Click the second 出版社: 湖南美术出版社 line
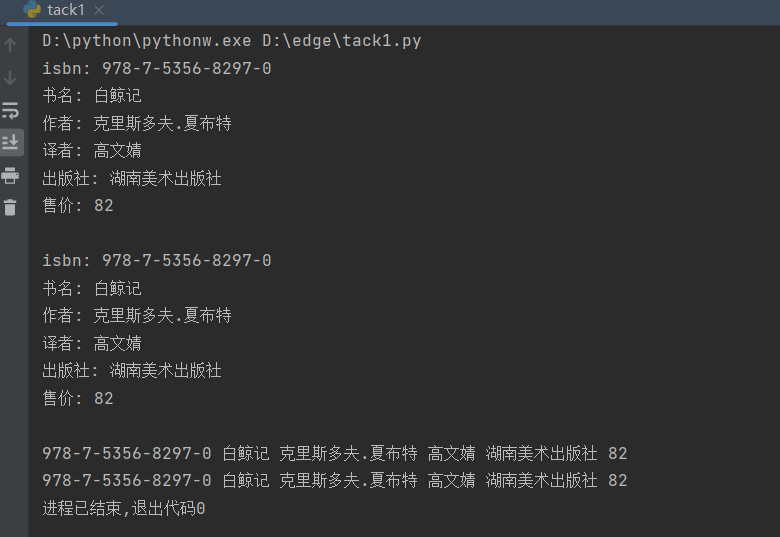This screenshot has height=537, width=780. tap(132, 370)
